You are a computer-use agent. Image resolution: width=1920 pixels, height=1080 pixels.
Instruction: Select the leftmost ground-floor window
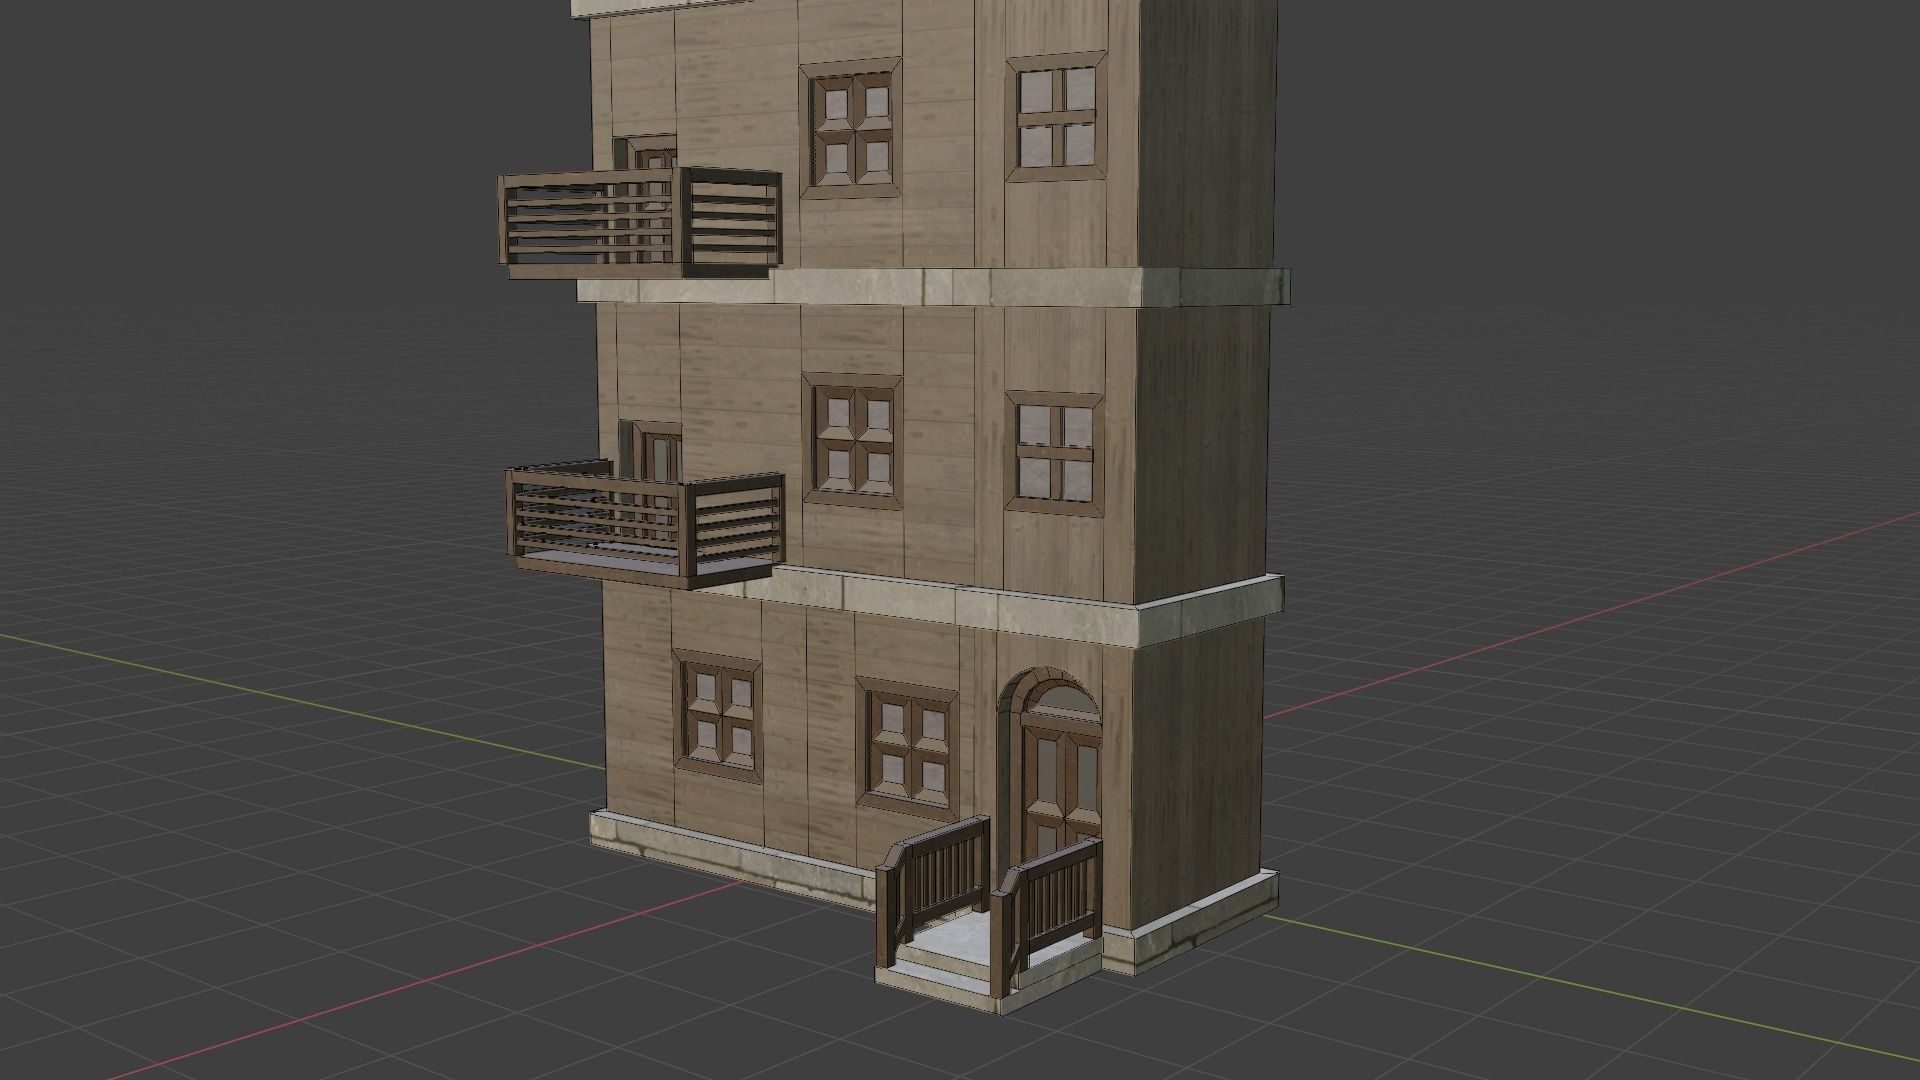(718, 715)
